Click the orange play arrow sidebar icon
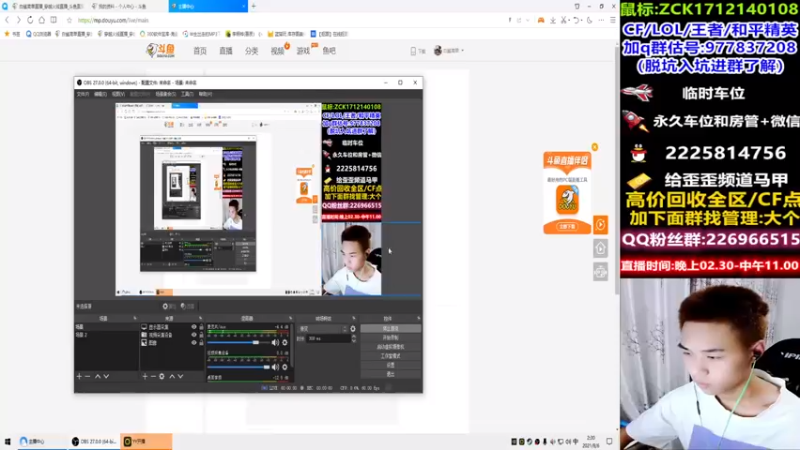800x450 pixels. pos(601,224)
